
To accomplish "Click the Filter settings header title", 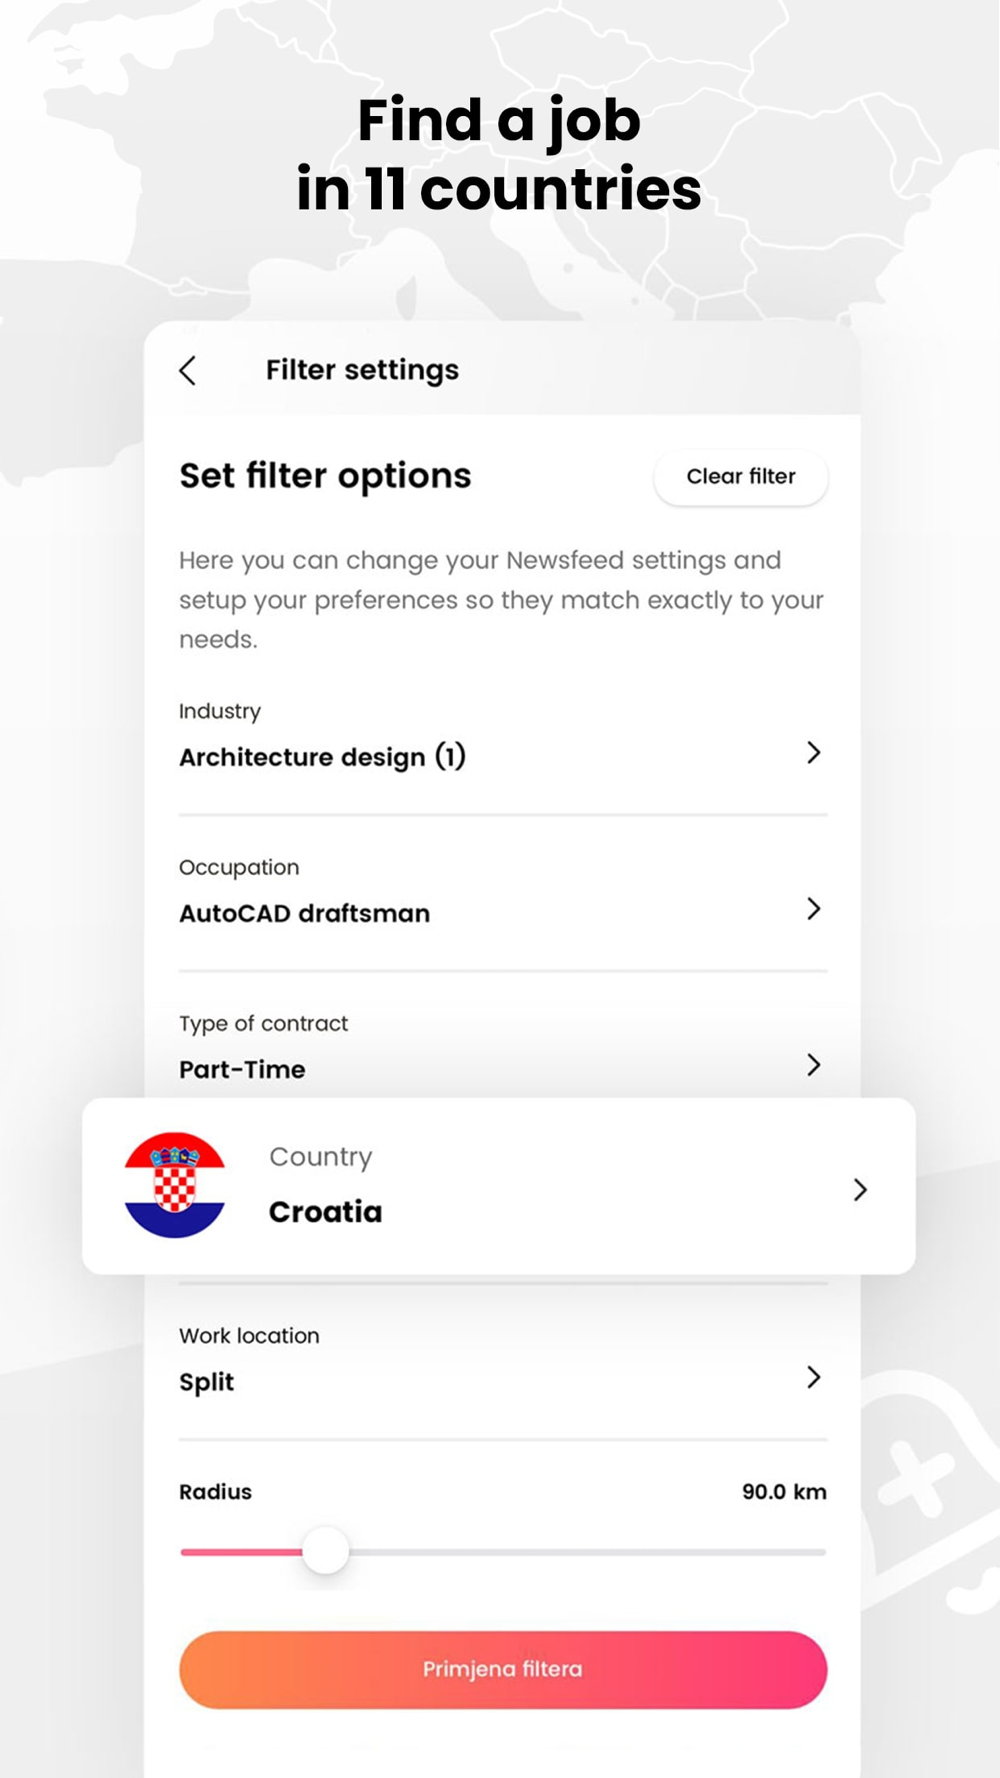I will click(x=362, y=370).
